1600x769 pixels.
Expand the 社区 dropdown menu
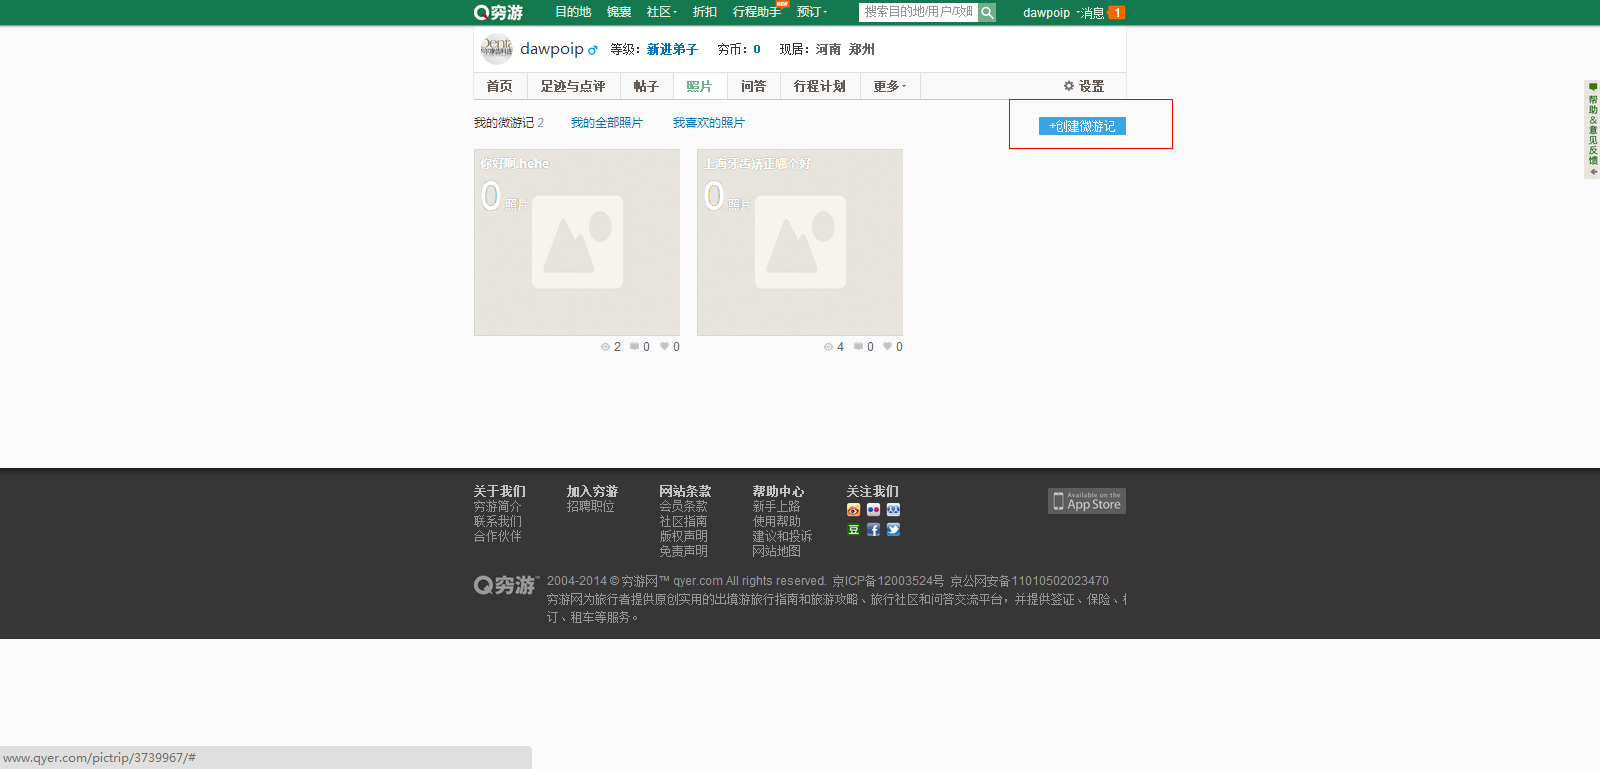point(661,12)
